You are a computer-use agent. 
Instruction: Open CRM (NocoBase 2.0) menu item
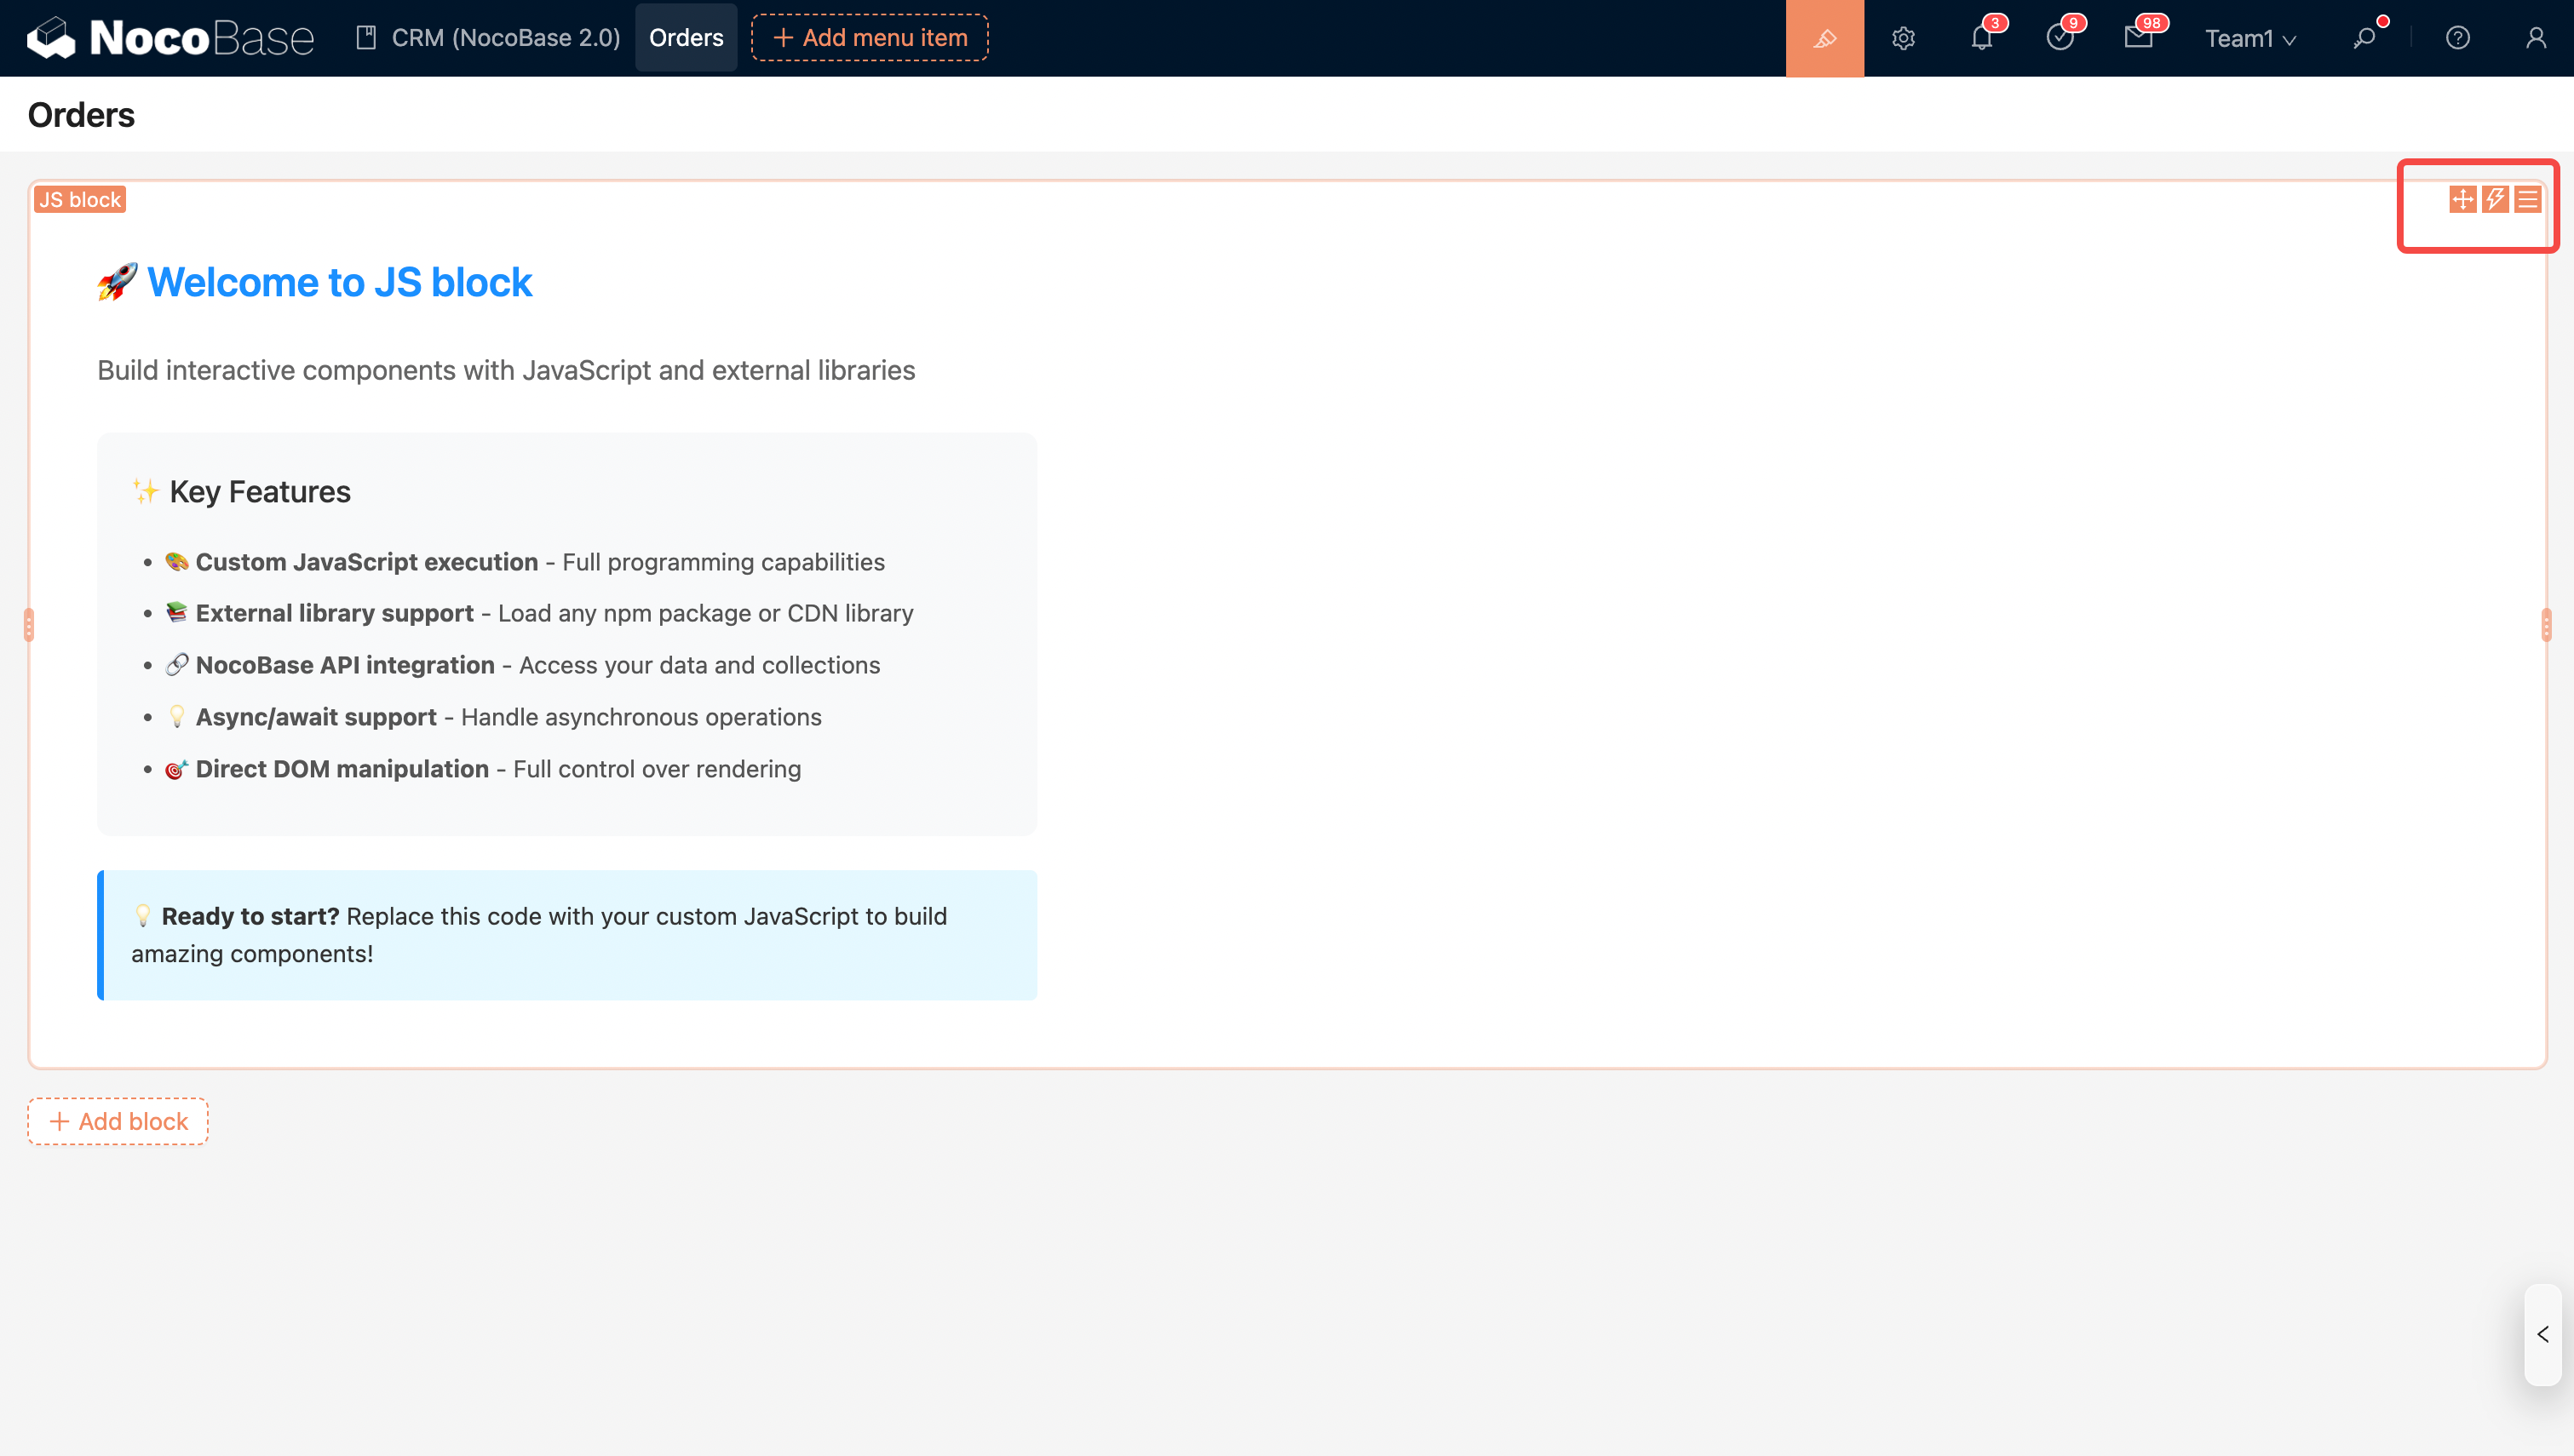pos(489,38)
